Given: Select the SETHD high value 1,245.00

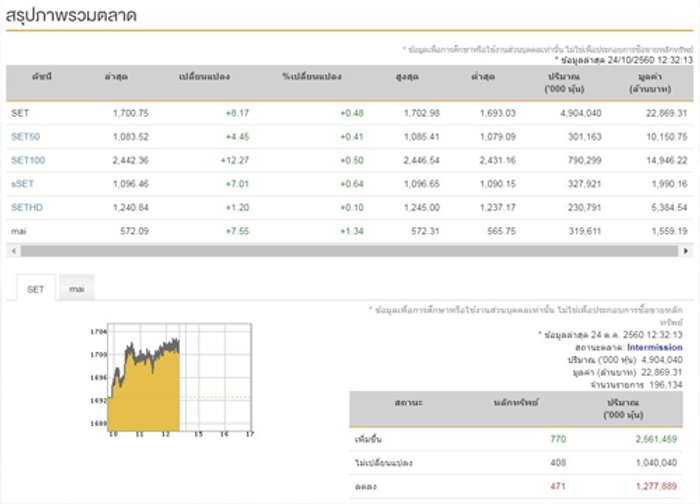Looking at the screenshot, I should click(x=421, y=208).
